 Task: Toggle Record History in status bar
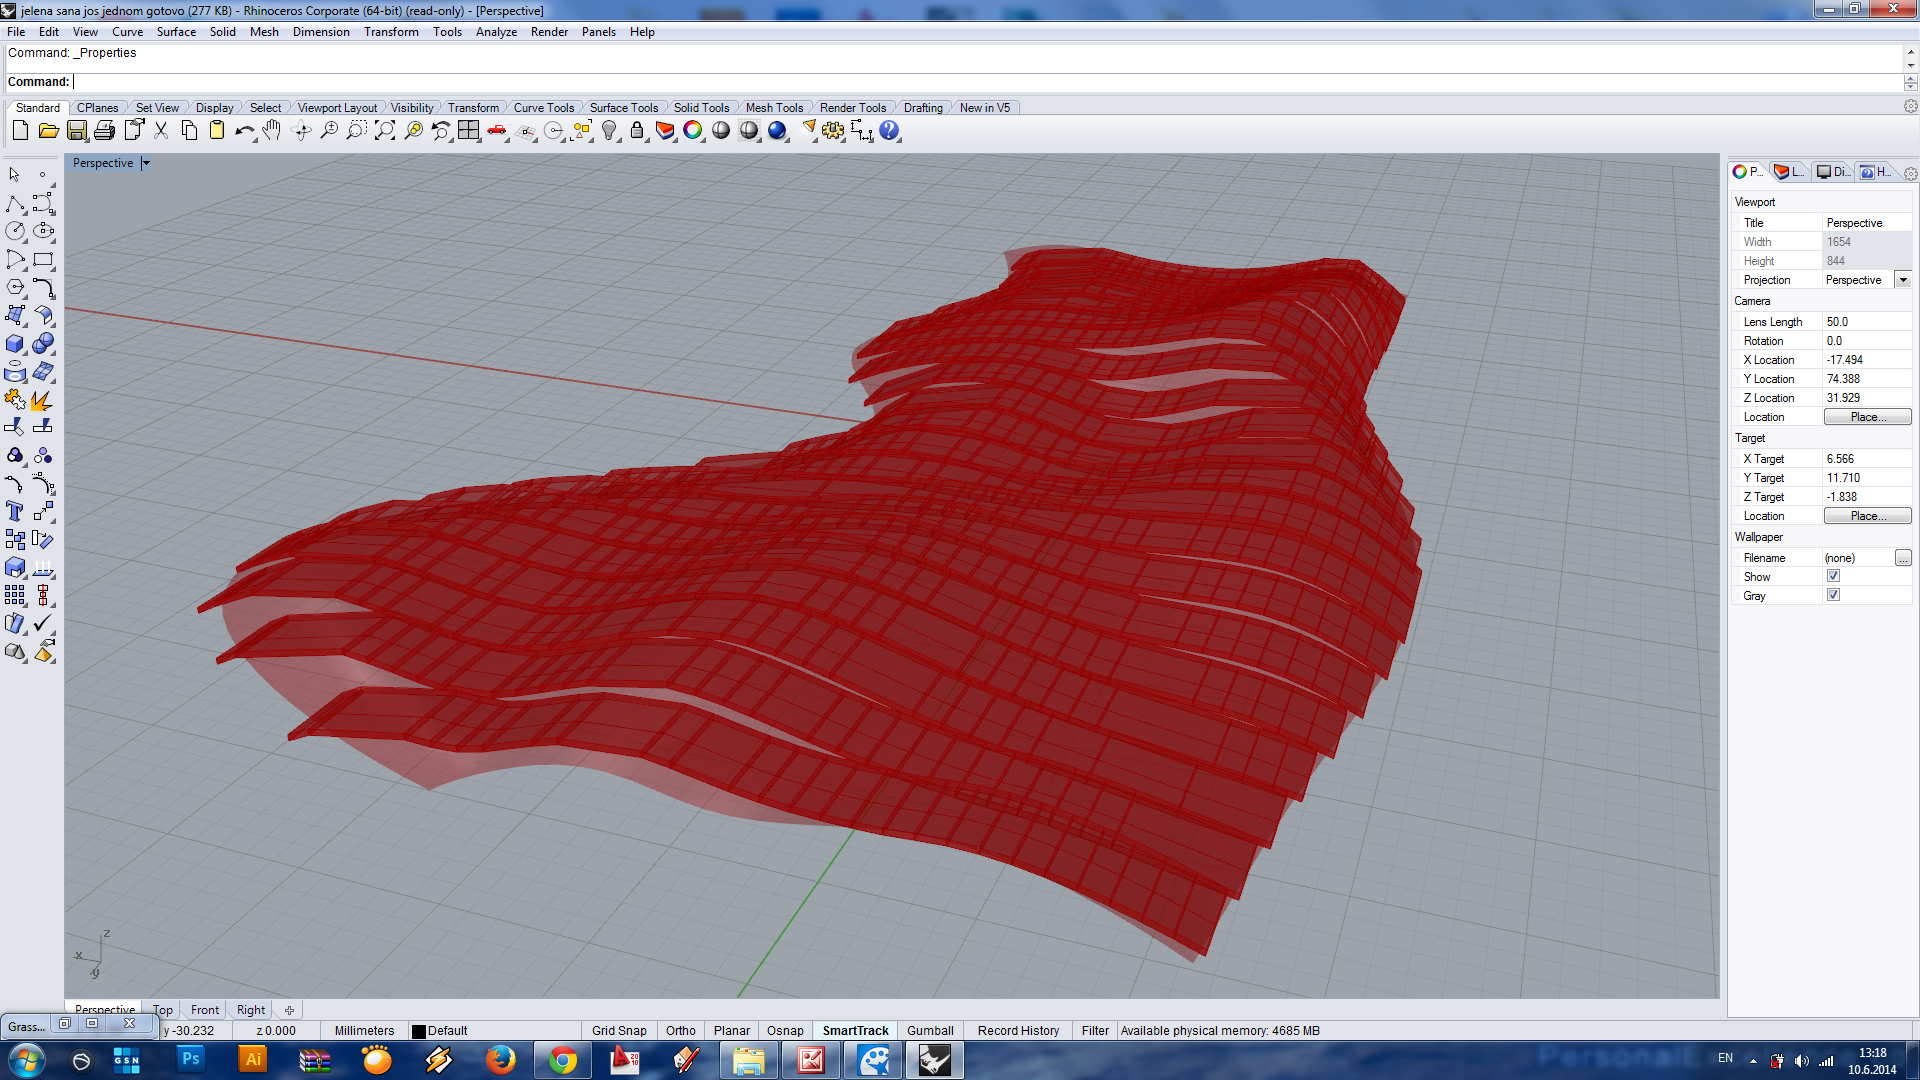point(1018,1031)
